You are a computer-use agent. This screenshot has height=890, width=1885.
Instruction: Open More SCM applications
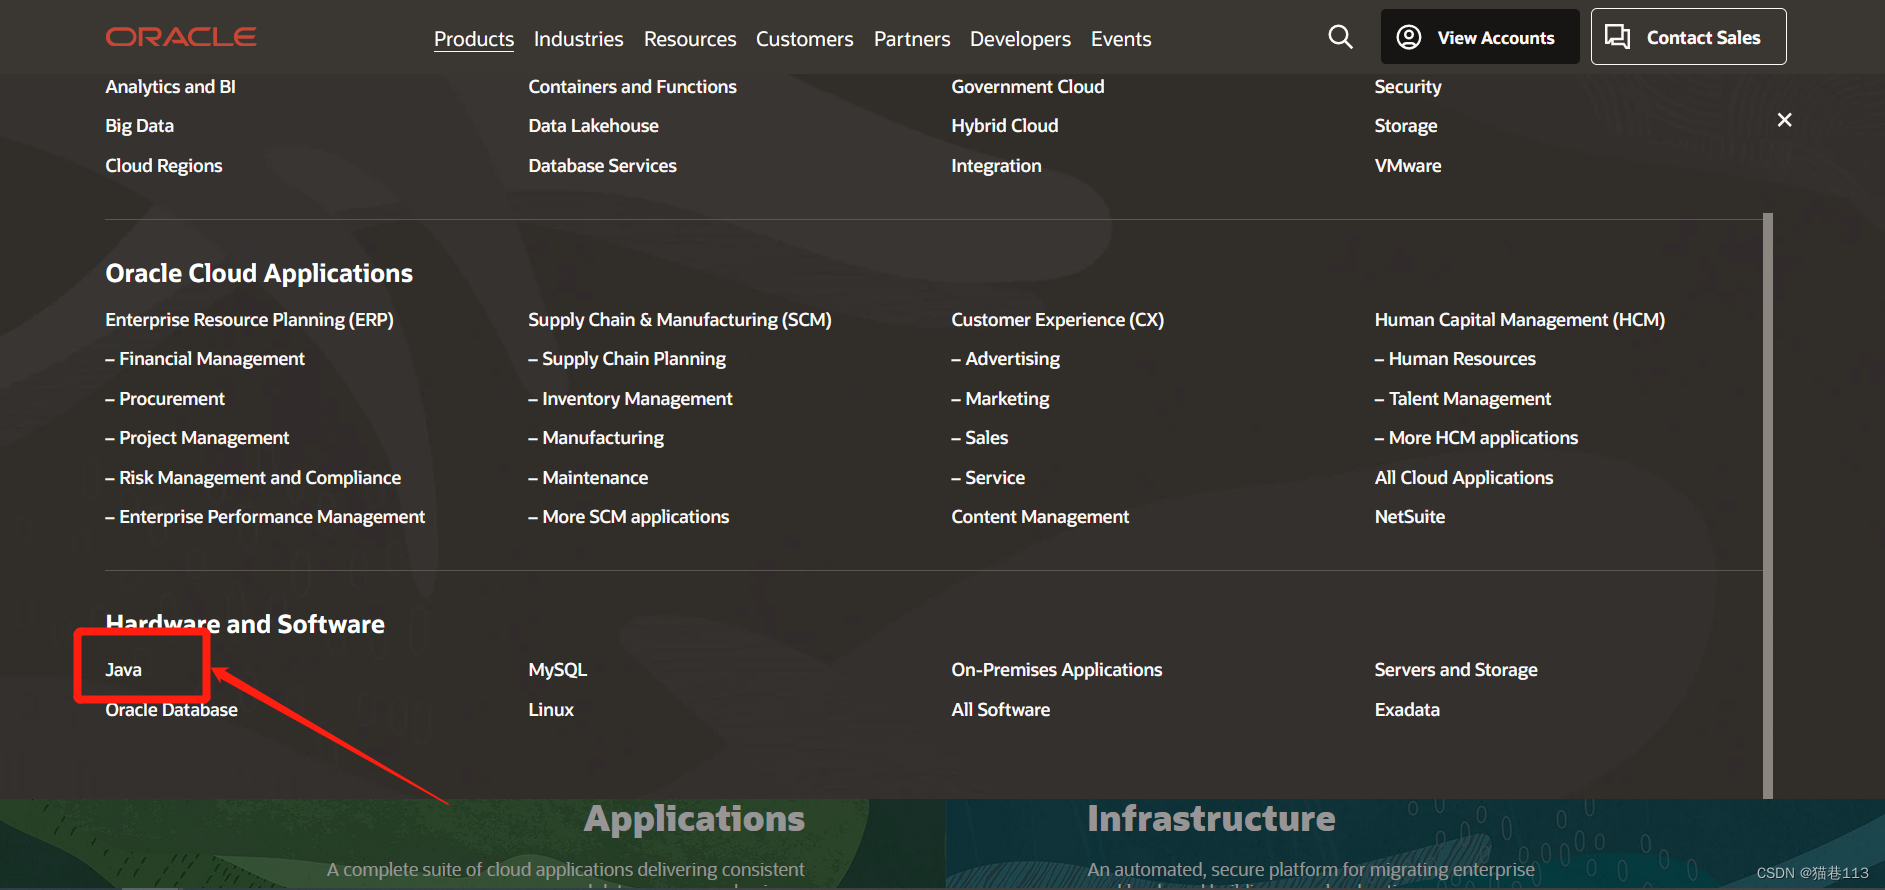[629, 517]
